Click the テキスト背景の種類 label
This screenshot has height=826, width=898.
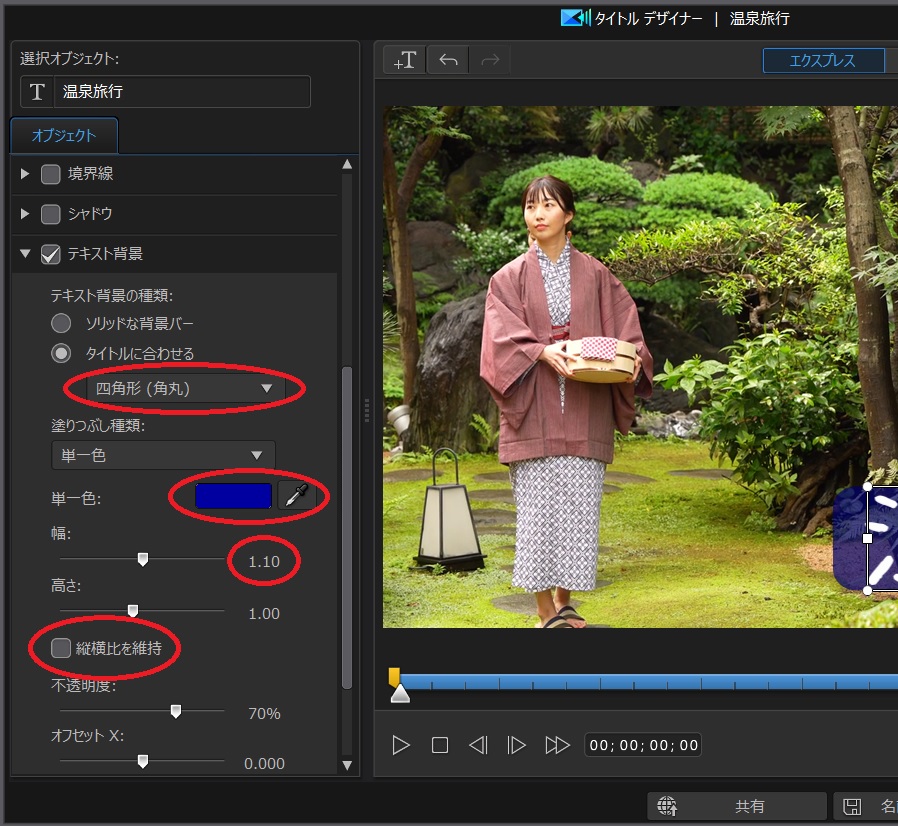[x=112, y=295]
